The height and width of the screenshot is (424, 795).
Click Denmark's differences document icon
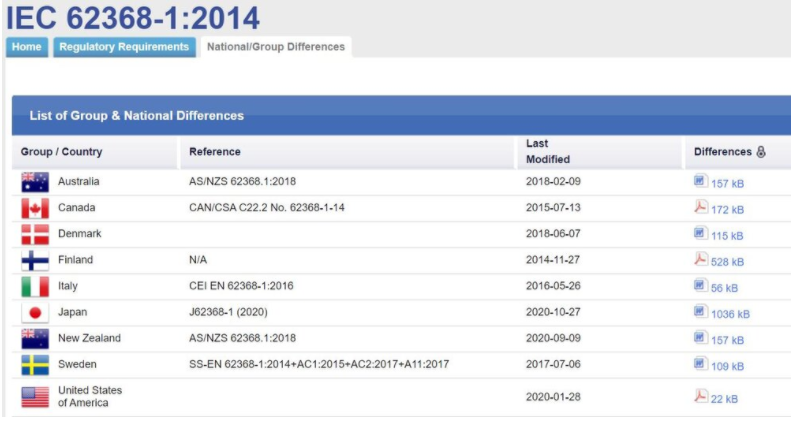point(700,234)
